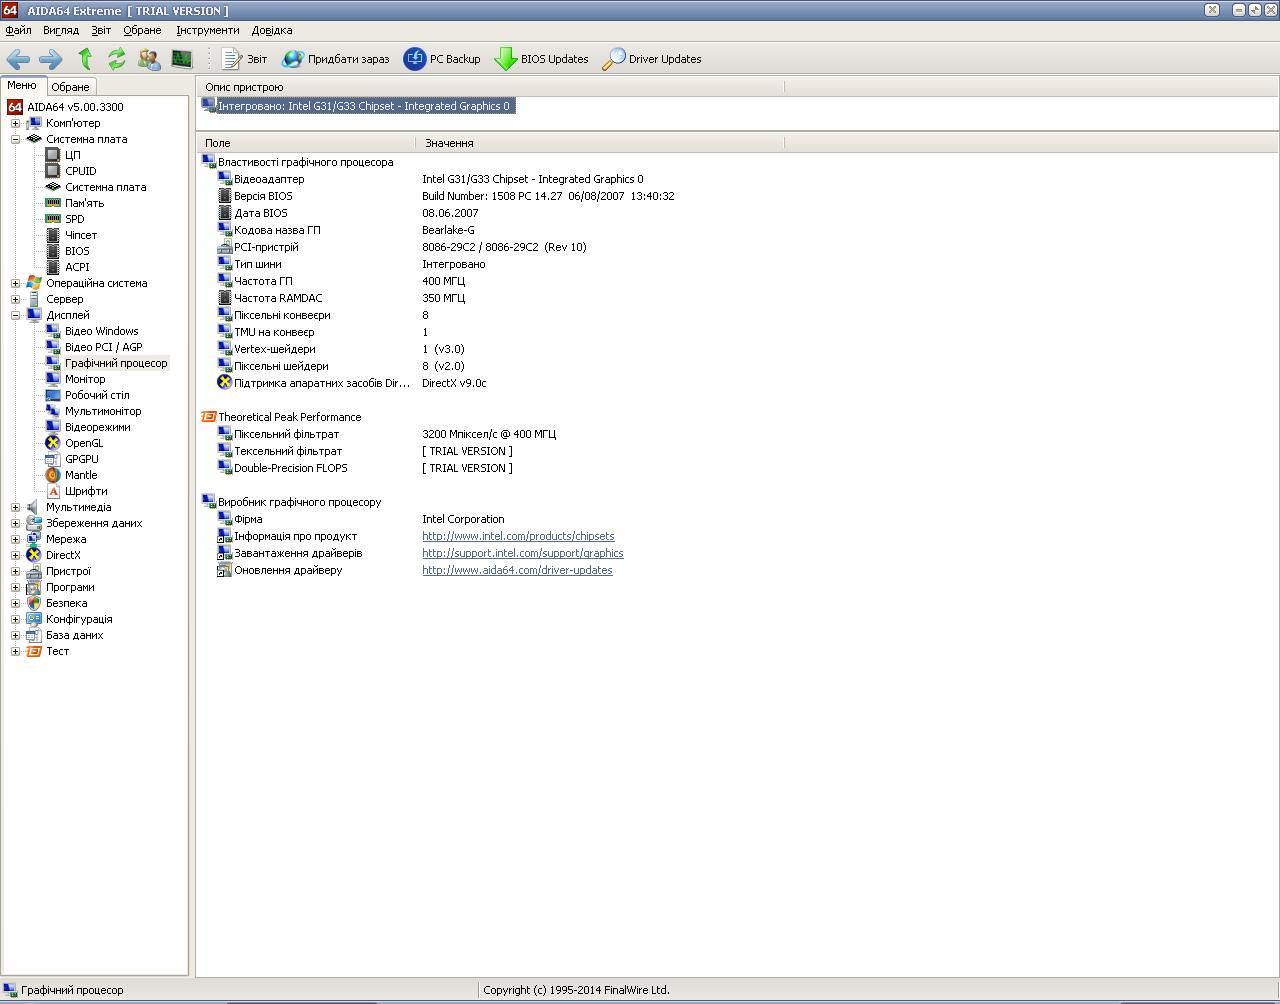Open Driver Updates from the toolbar
The width and height of the screenshot is (1280, 1004).
[652, 59]
